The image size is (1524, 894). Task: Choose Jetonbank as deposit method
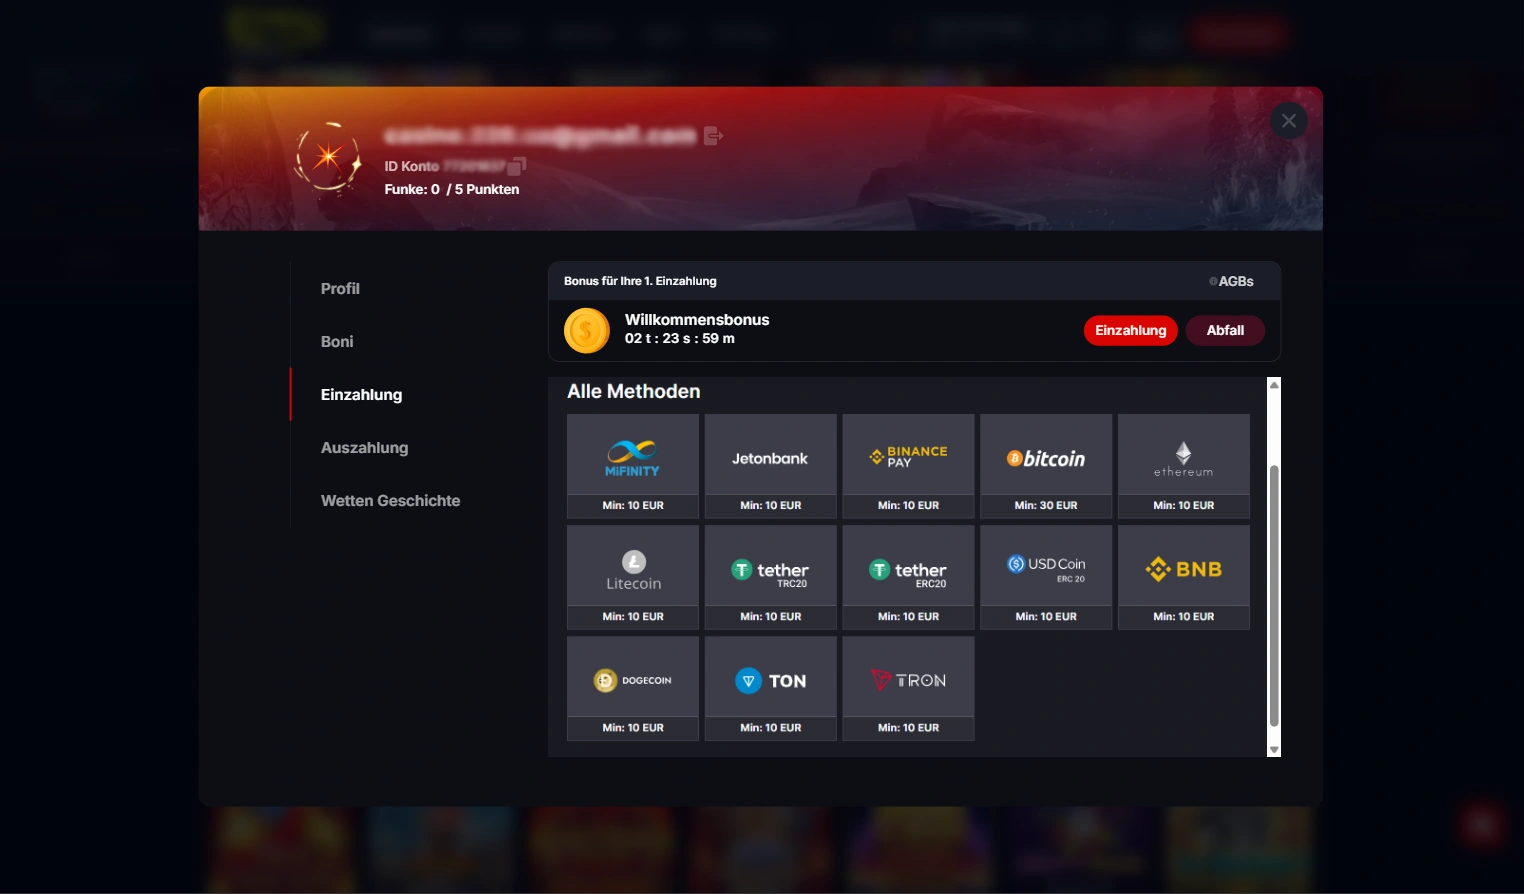point(771,466)
